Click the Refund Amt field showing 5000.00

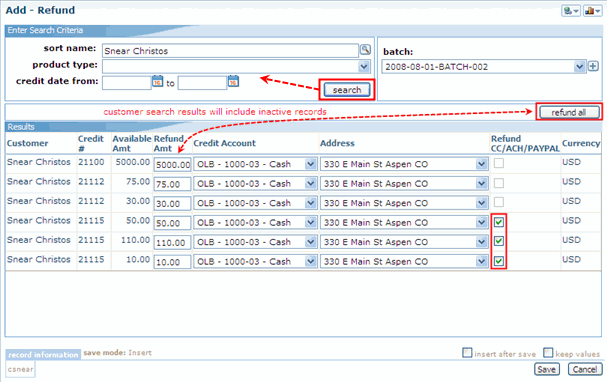[172, 164]
